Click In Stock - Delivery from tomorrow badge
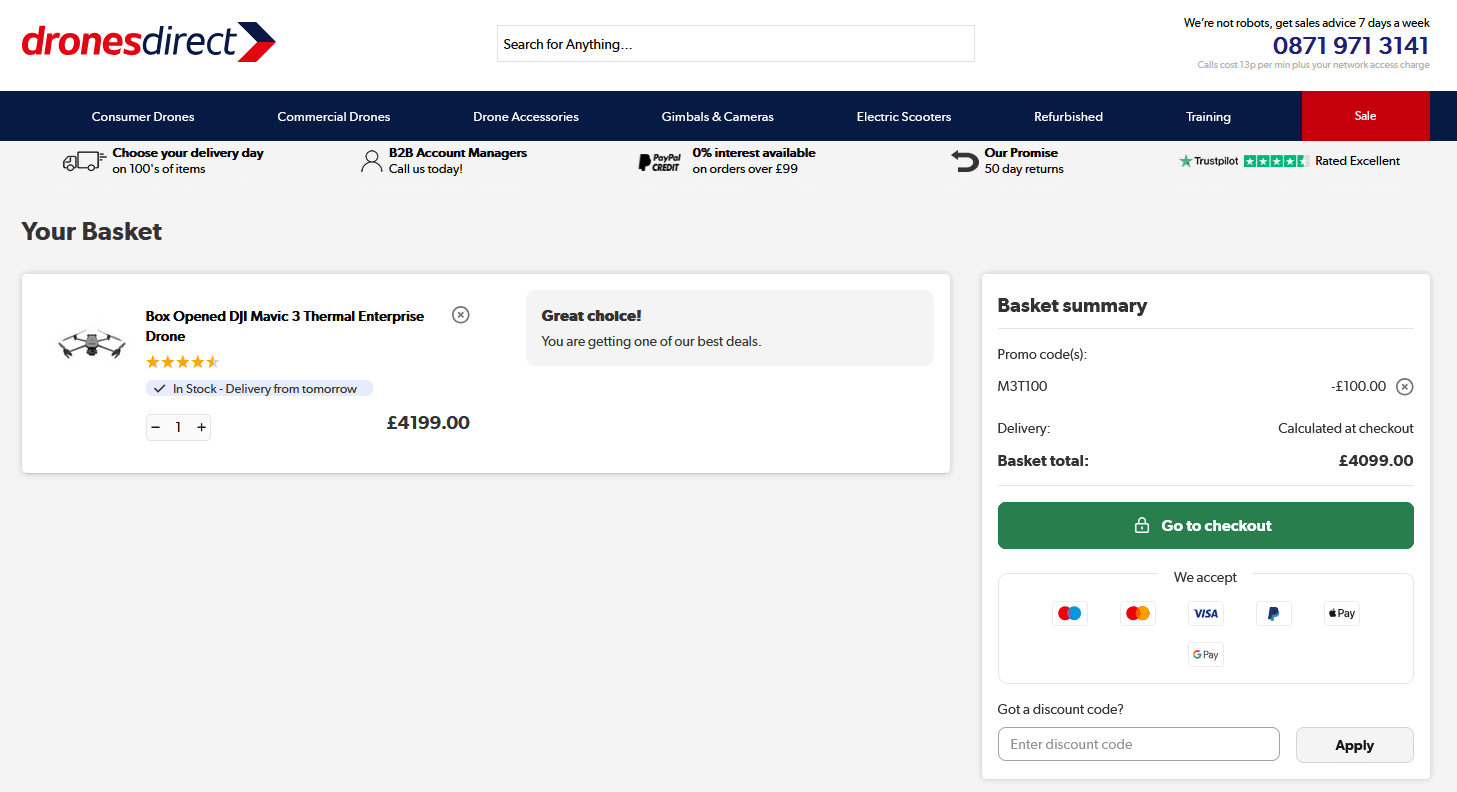 [260, 389]
